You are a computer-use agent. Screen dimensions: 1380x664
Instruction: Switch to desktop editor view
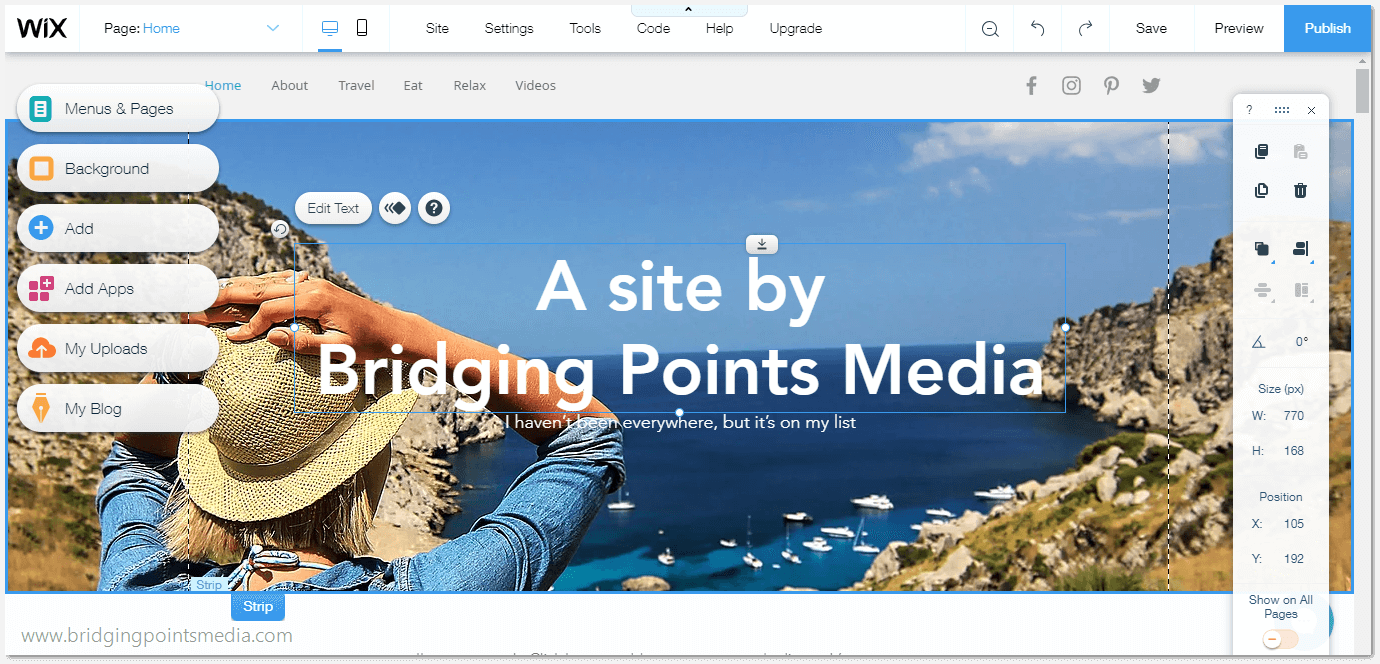pos(330,28)
